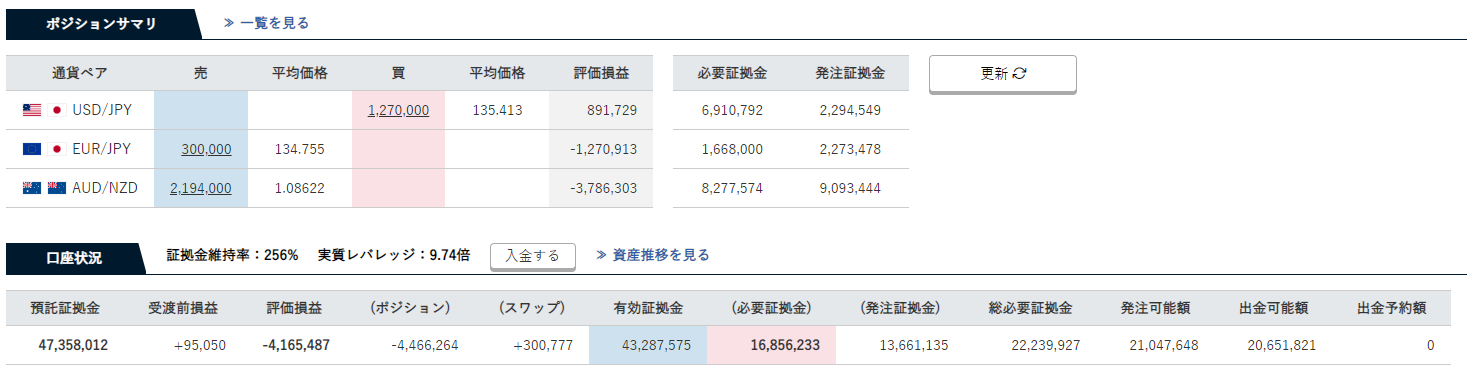Click the Australia flag icon for AUD/NZD

click(x=32, y=188)
